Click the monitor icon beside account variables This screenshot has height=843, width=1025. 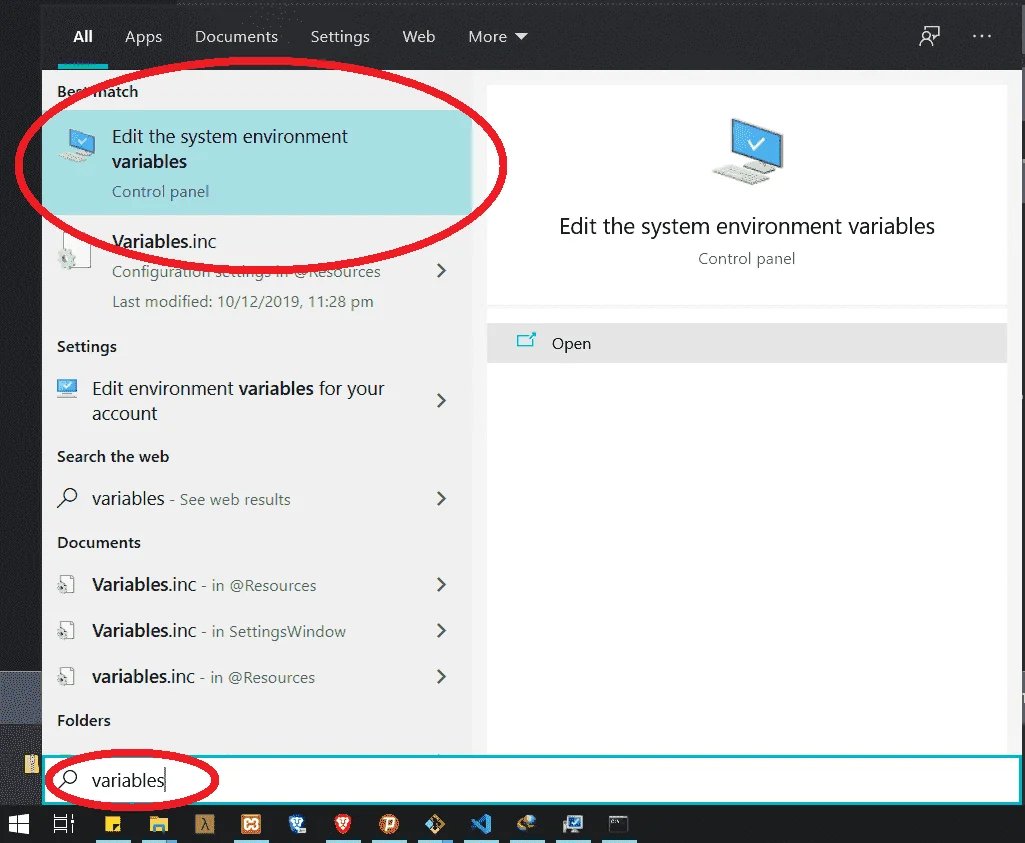(67, 389)
